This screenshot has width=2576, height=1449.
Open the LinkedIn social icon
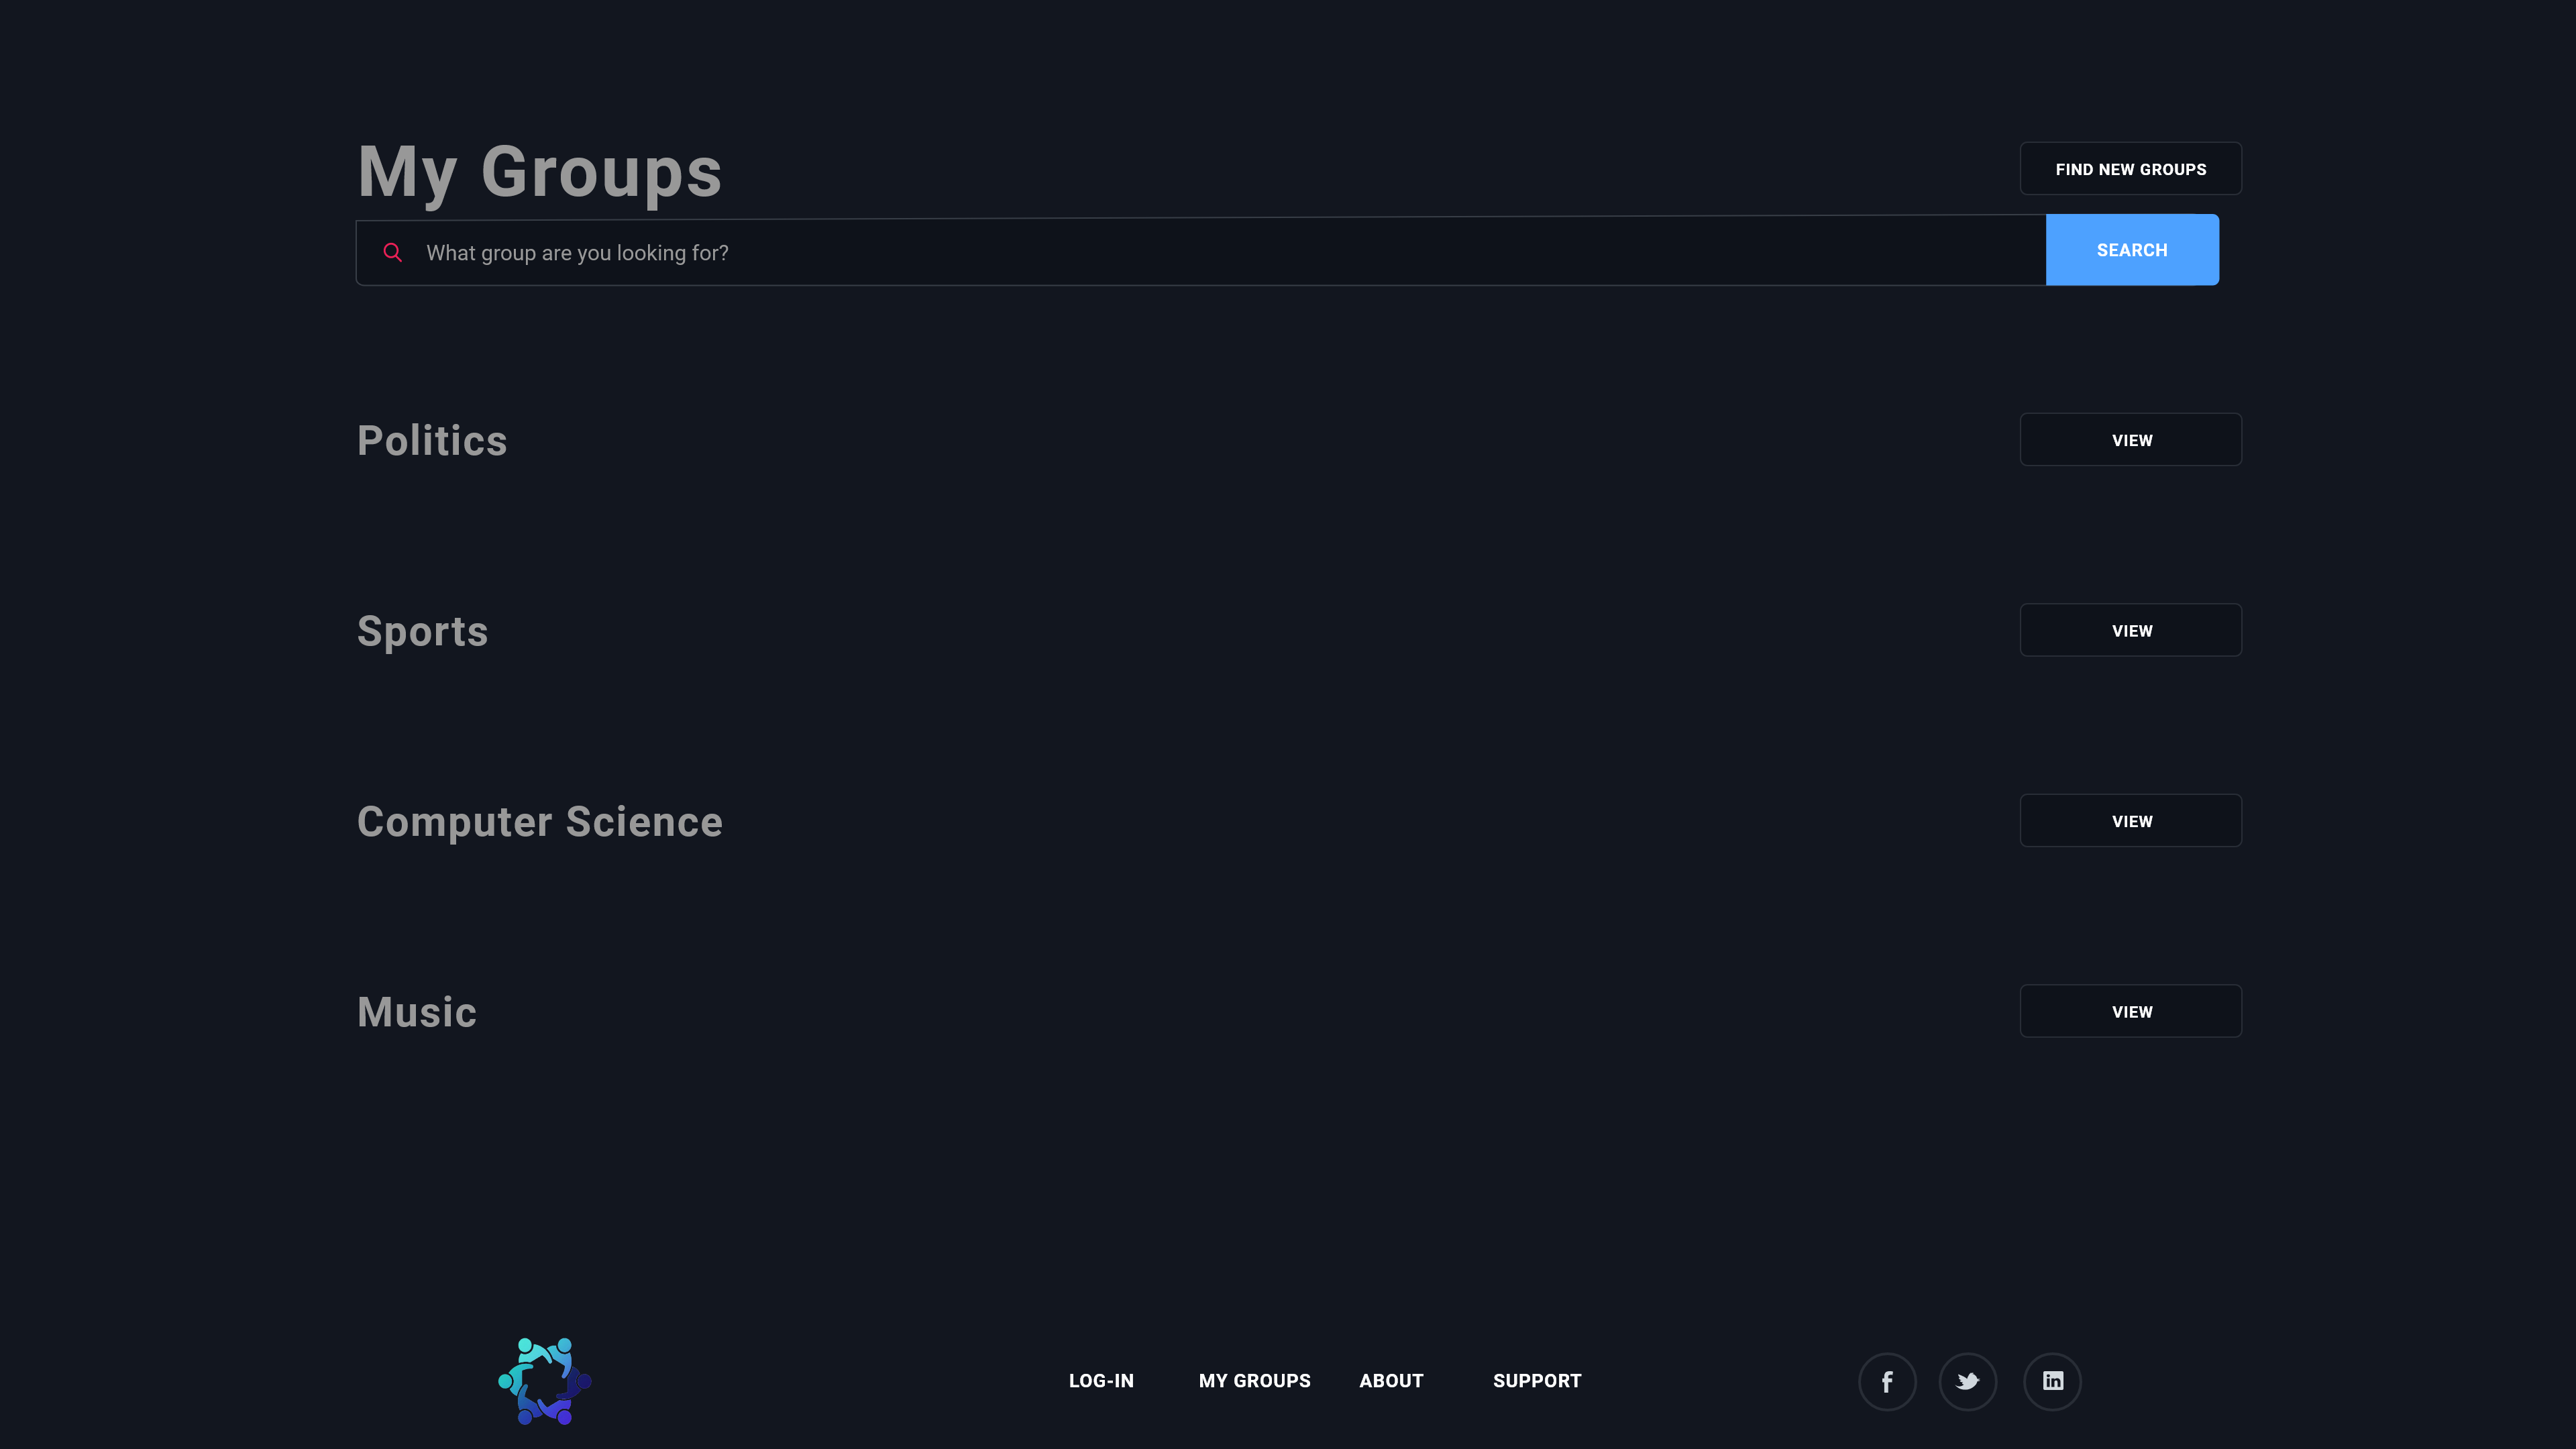tap(2052, 1381)
